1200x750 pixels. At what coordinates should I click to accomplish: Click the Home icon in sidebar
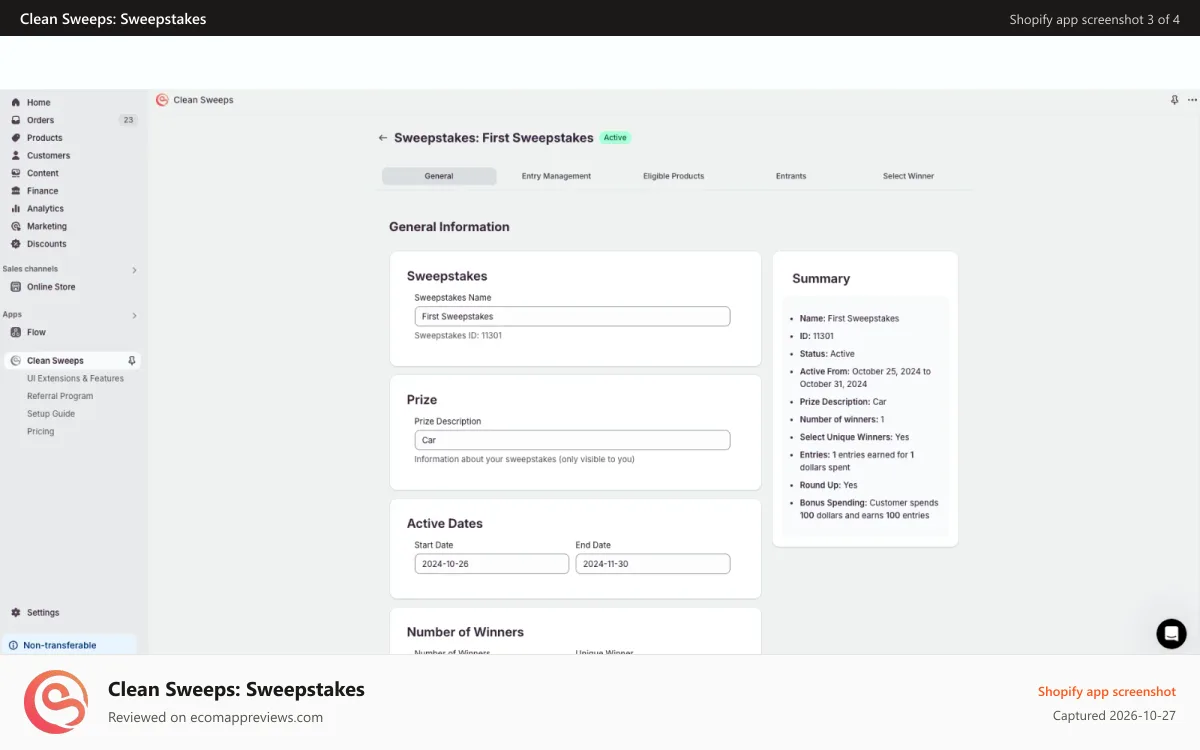coord(16,102)
